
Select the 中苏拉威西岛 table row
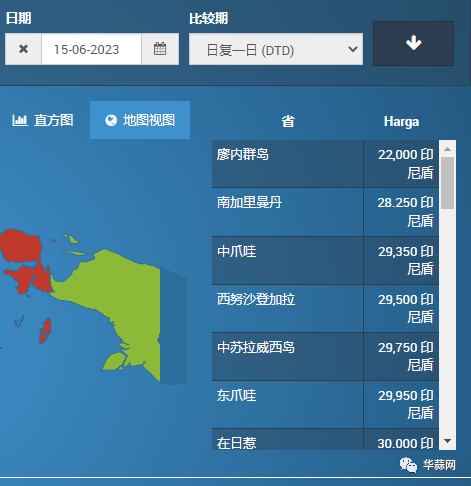tap(325, 356)
